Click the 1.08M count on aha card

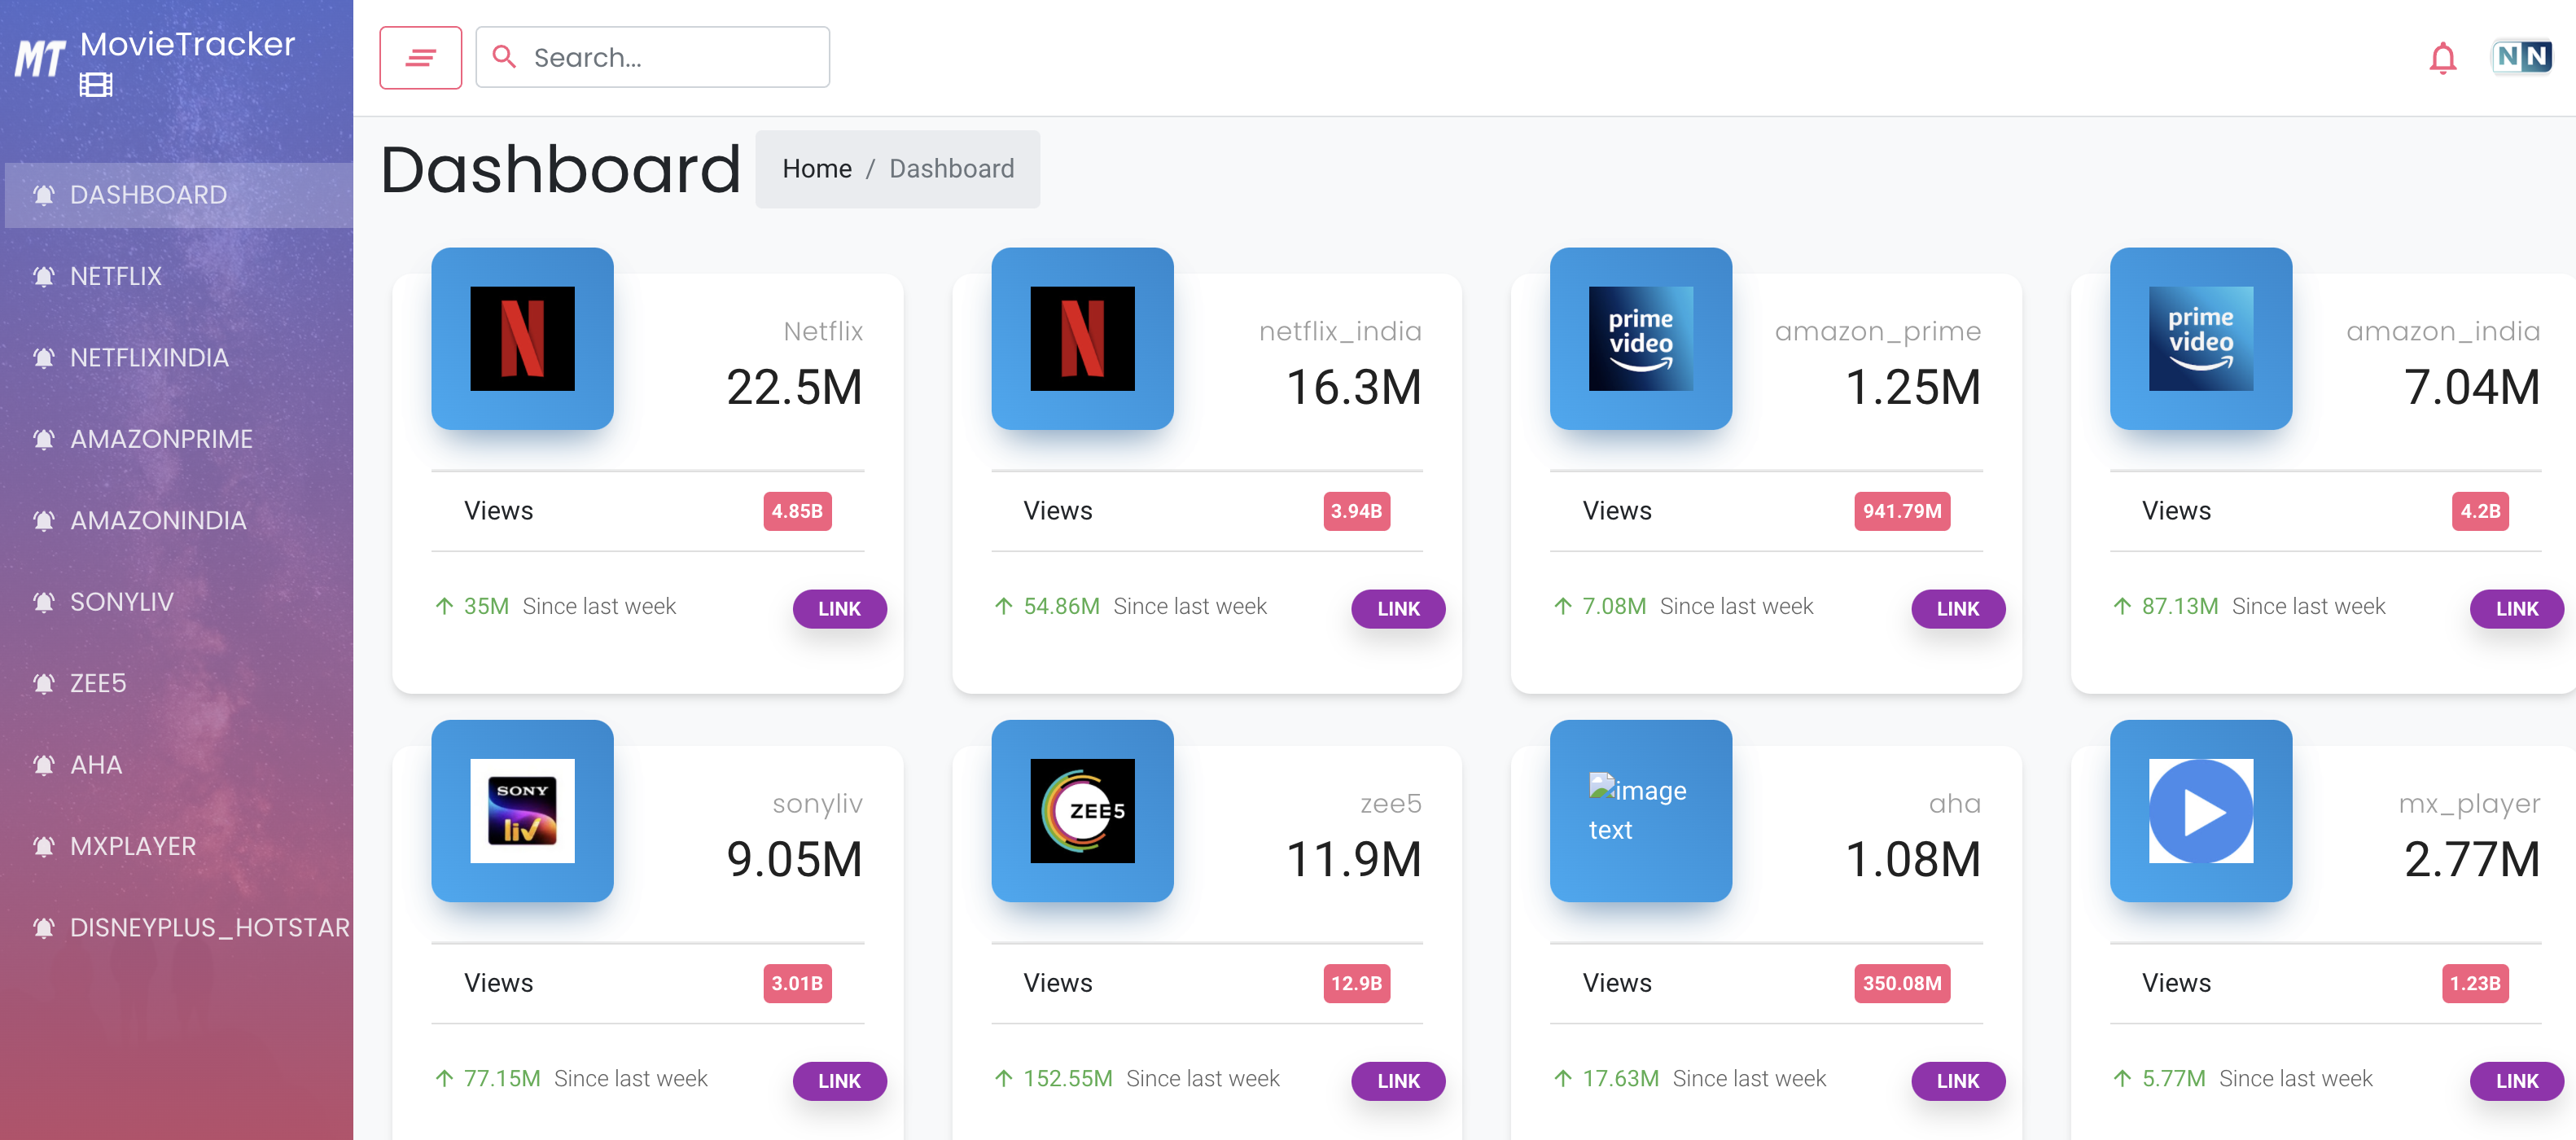(x=1913, y=859)
